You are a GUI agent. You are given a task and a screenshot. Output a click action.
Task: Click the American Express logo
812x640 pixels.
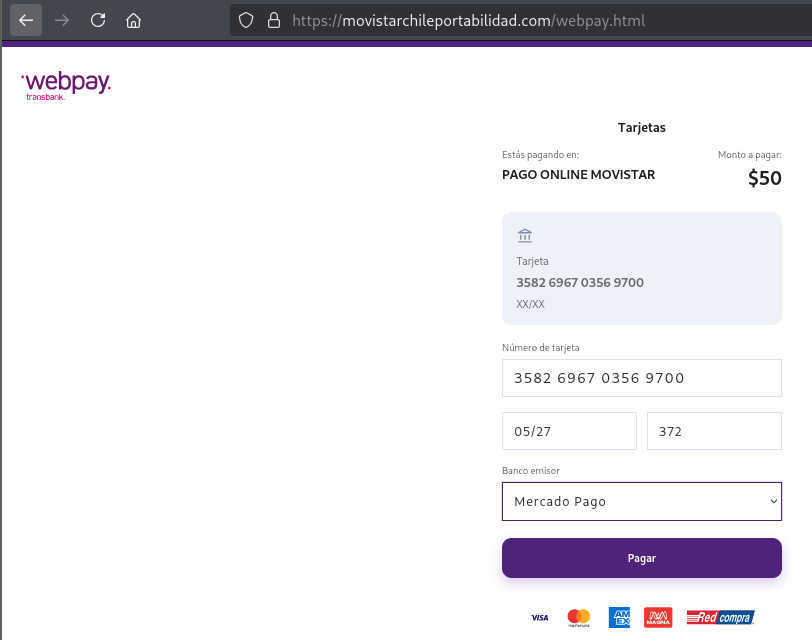(x=619, y=617)
